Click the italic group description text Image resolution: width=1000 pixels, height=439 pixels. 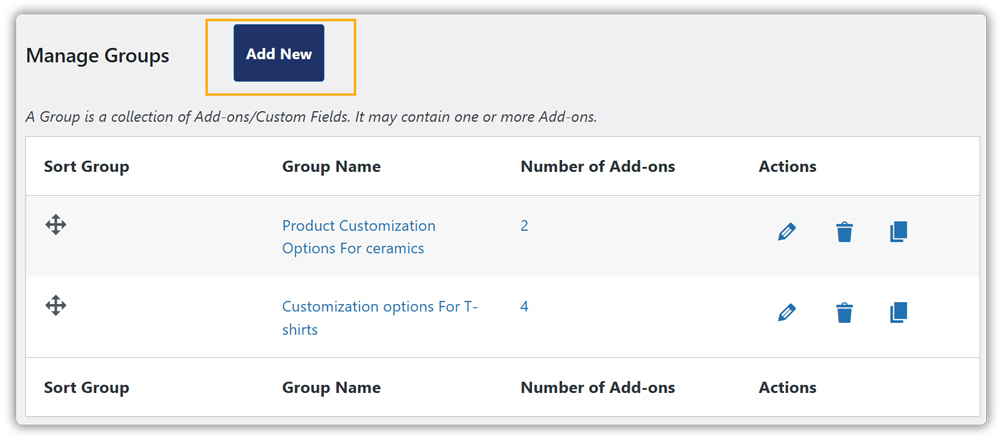(311, 117)
